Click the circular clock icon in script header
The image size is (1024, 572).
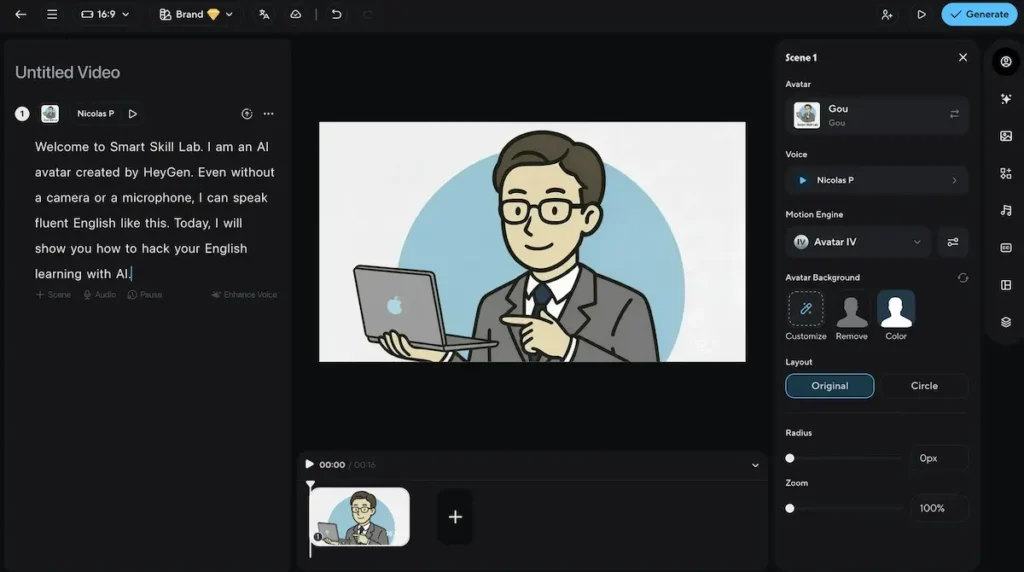[x=247, y=114]
